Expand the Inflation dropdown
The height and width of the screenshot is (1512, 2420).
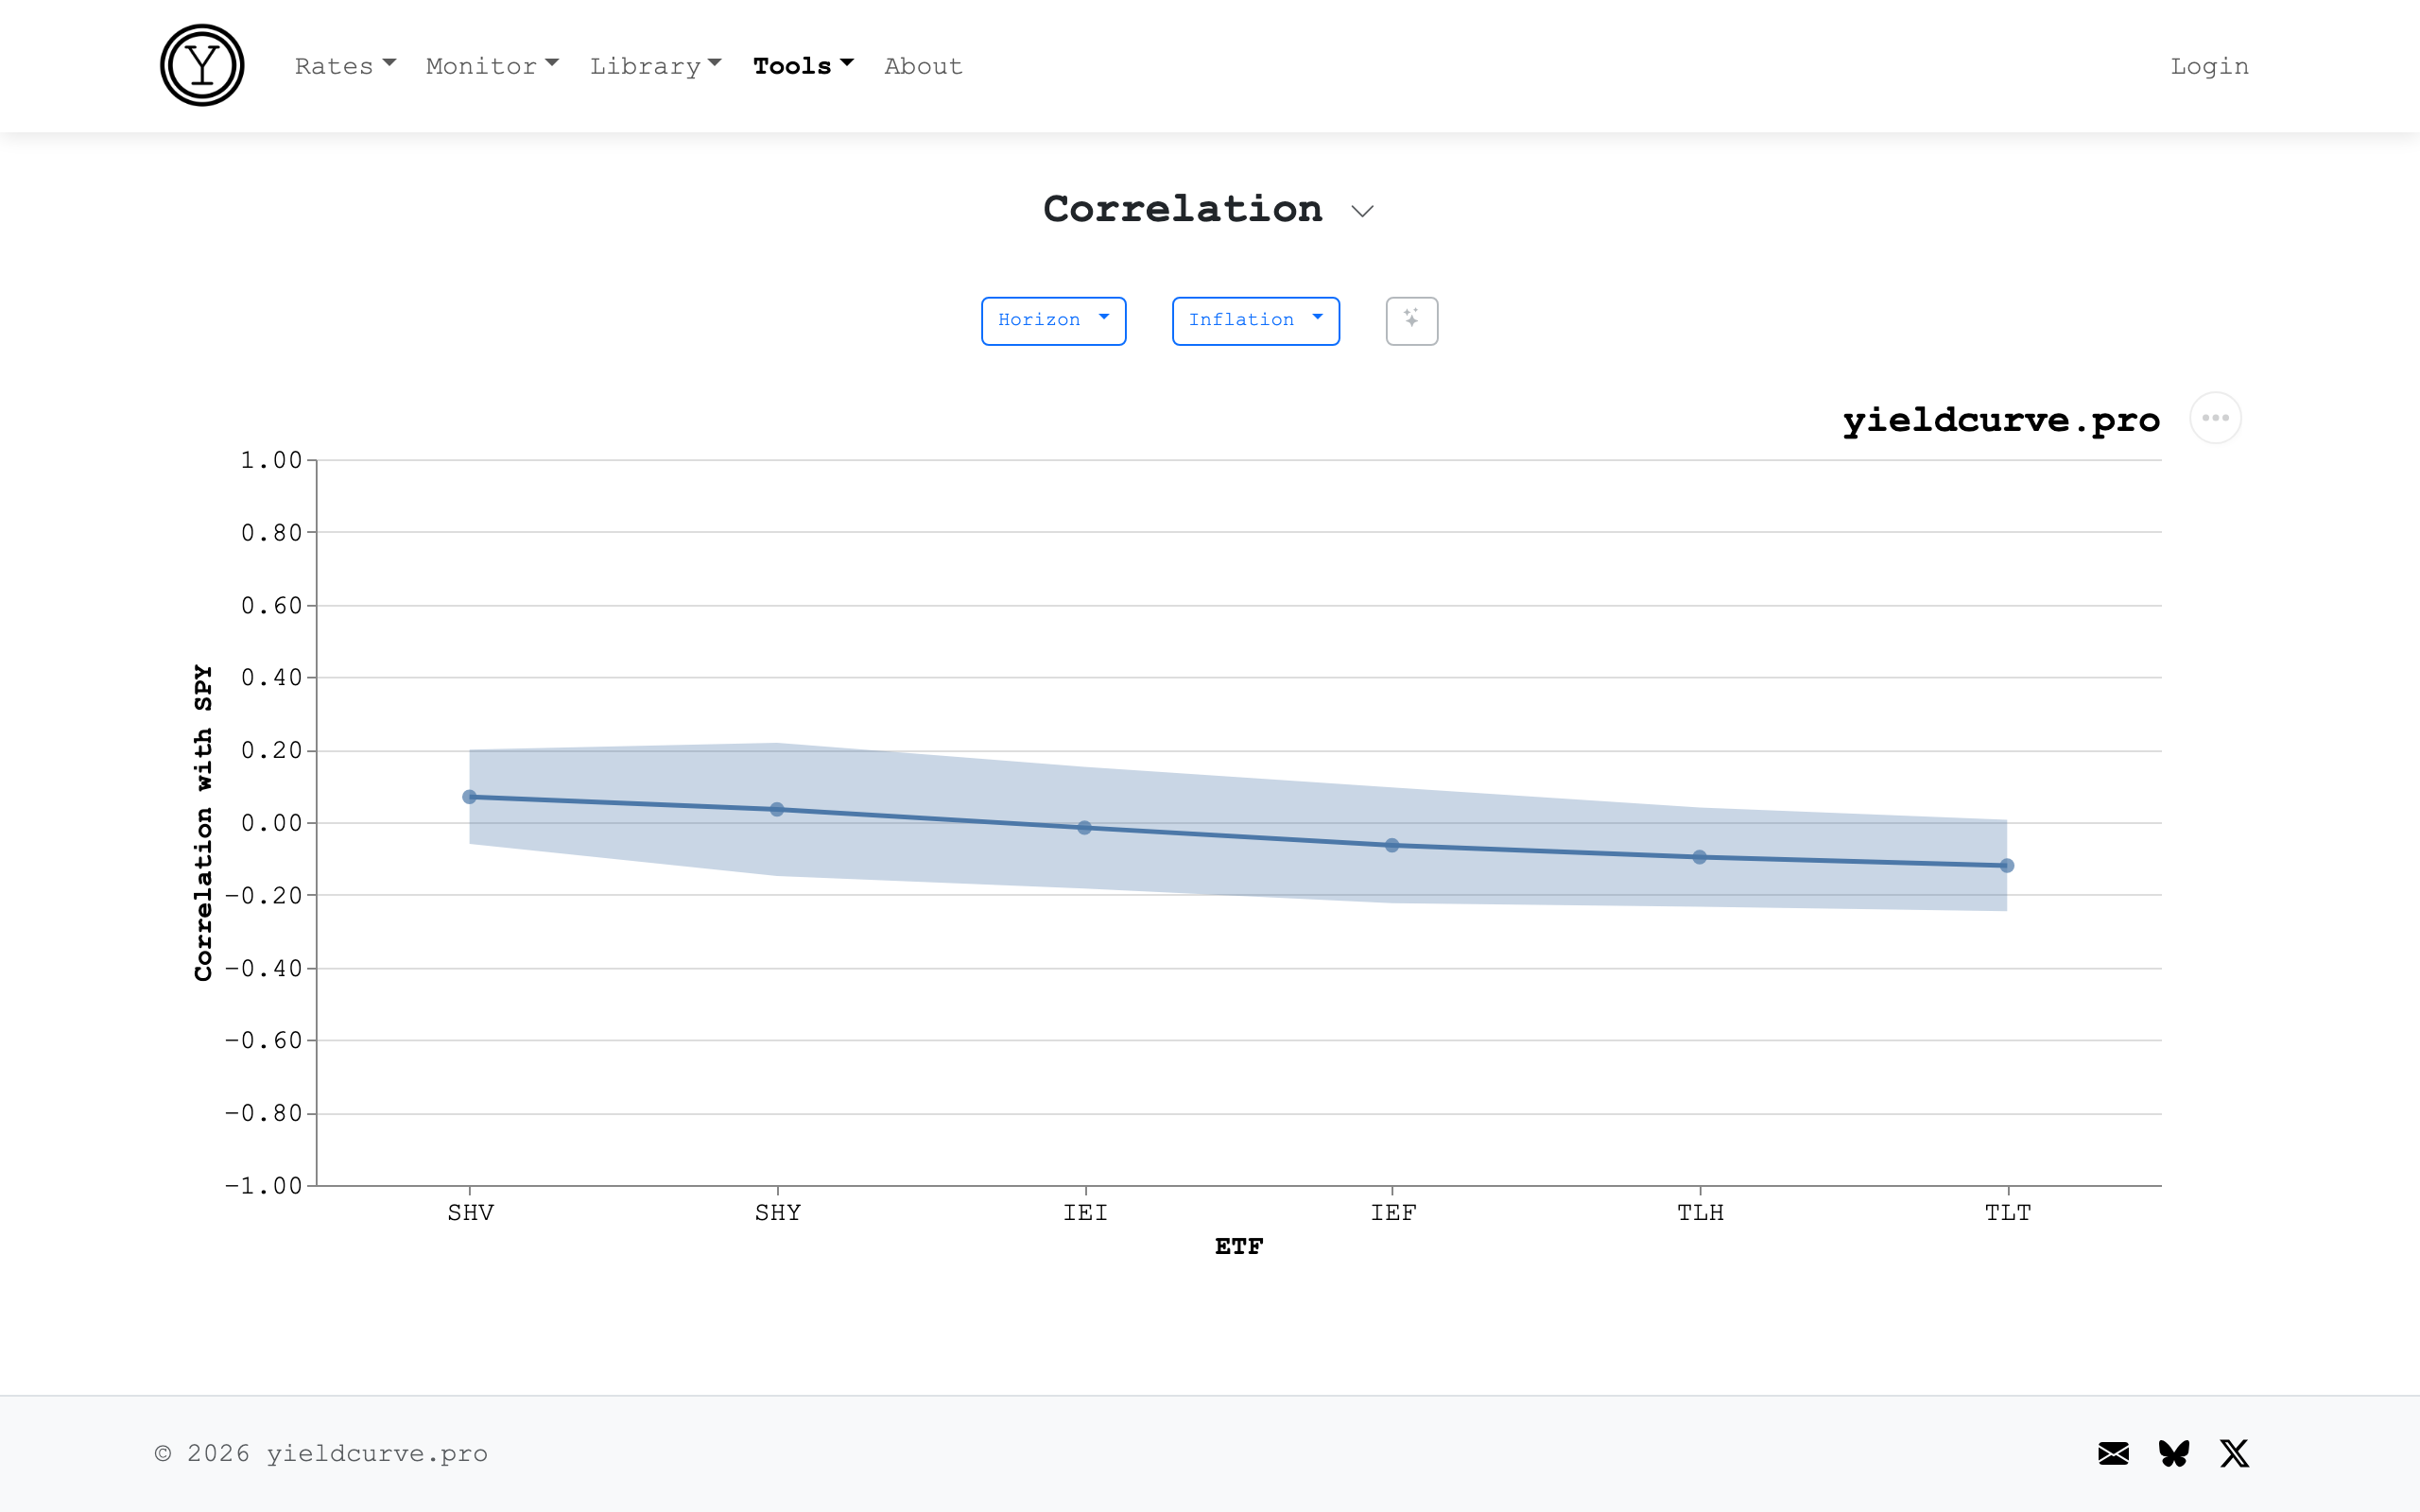1255,321
